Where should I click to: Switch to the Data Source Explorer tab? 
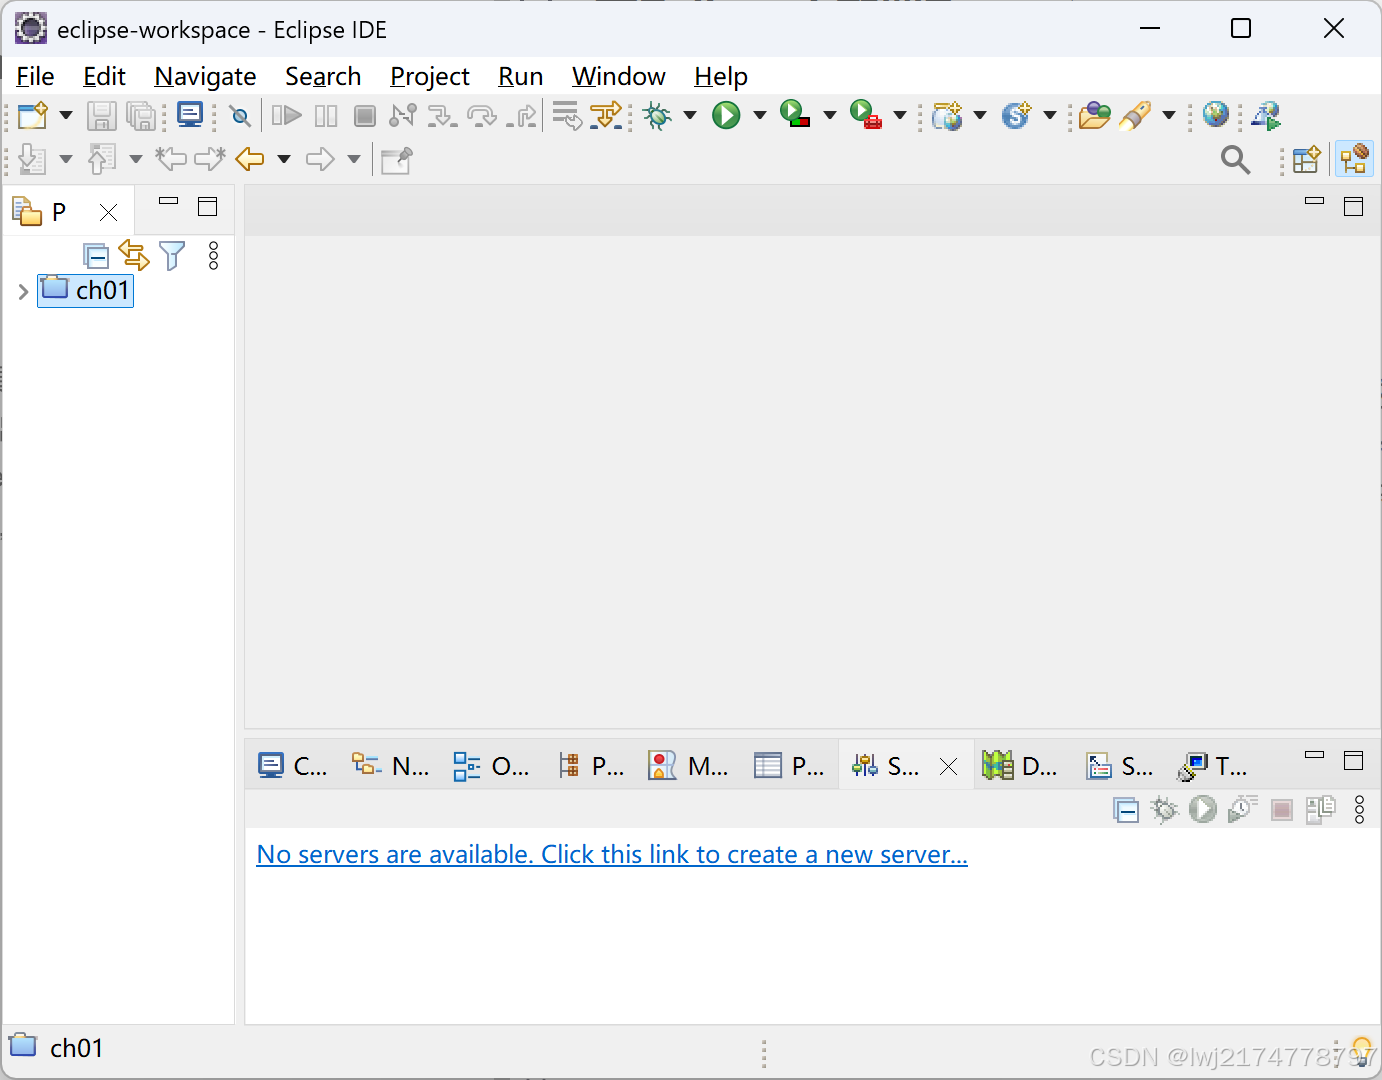point(1019,766)
